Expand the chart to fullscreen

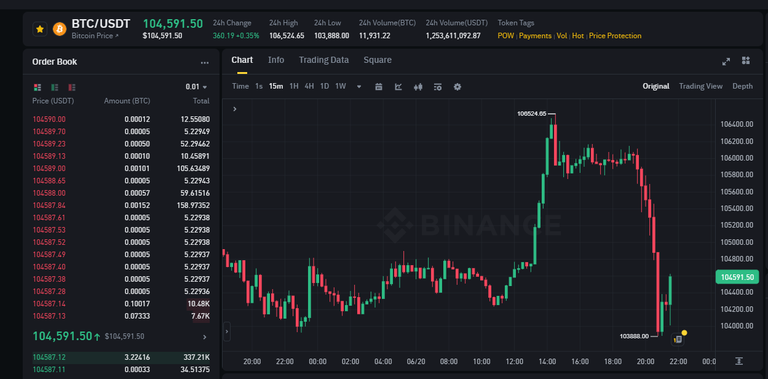[x=726, y=61]
